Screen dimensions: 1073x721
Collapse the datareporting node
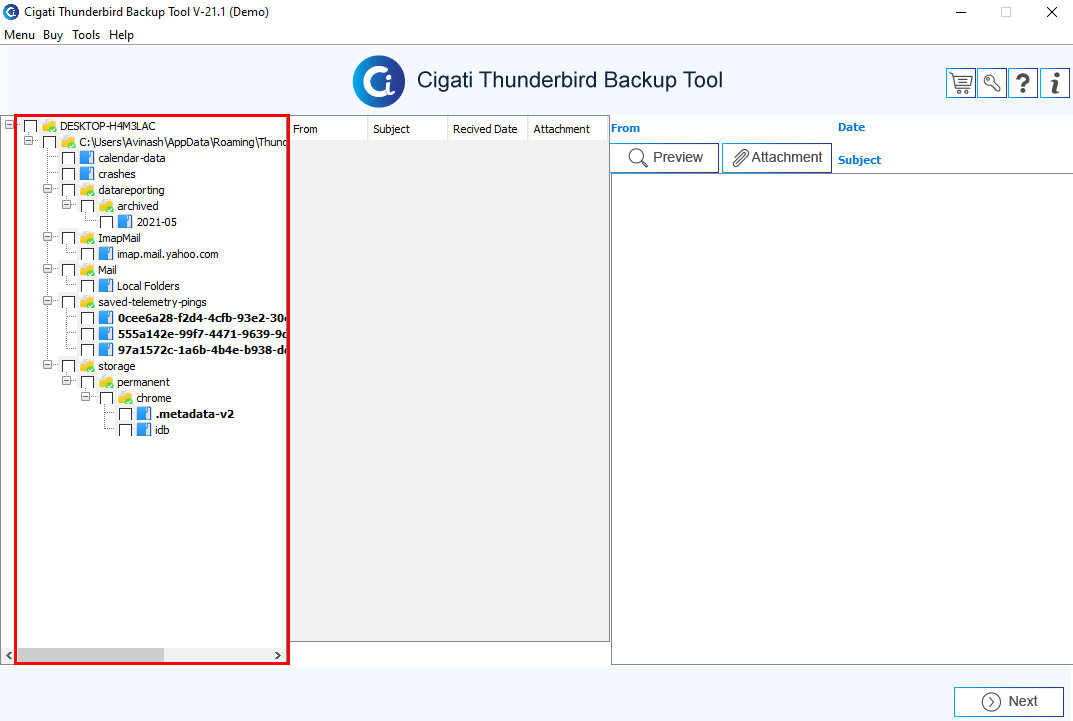pyautogui.click(x=47, y=188)
